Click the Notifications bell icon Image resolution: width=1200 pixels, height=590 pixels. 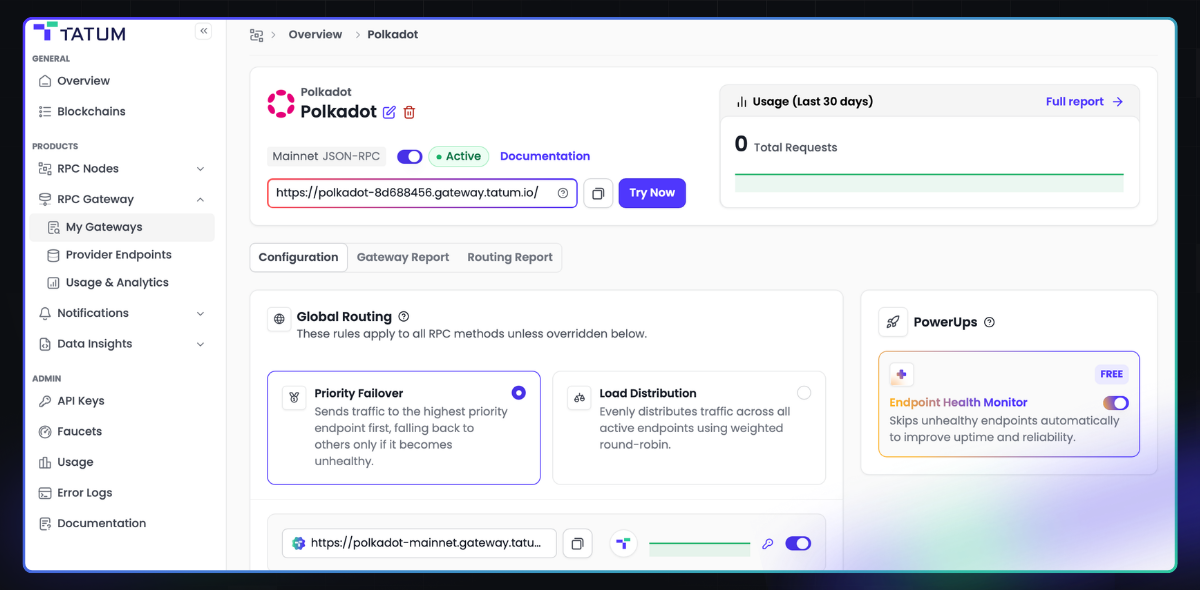point(45,313)
